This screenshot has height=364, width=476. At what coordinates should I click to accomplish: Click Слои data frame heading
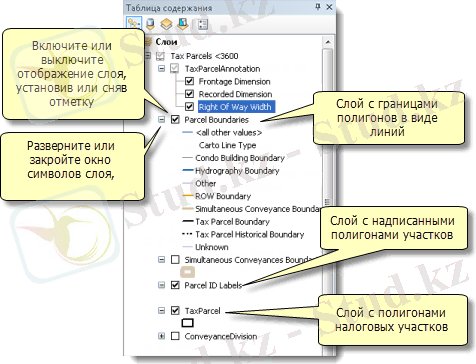pos(166,42)
